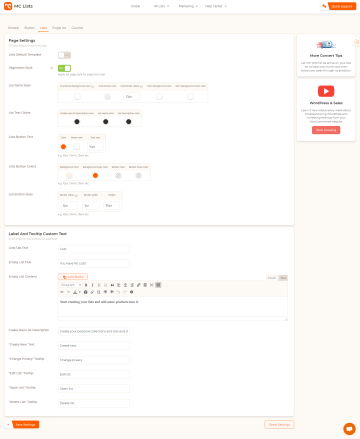The image size is (360, 439).
Task: Pick thumbnail background color swatch
Action: (x=77, y=96)
